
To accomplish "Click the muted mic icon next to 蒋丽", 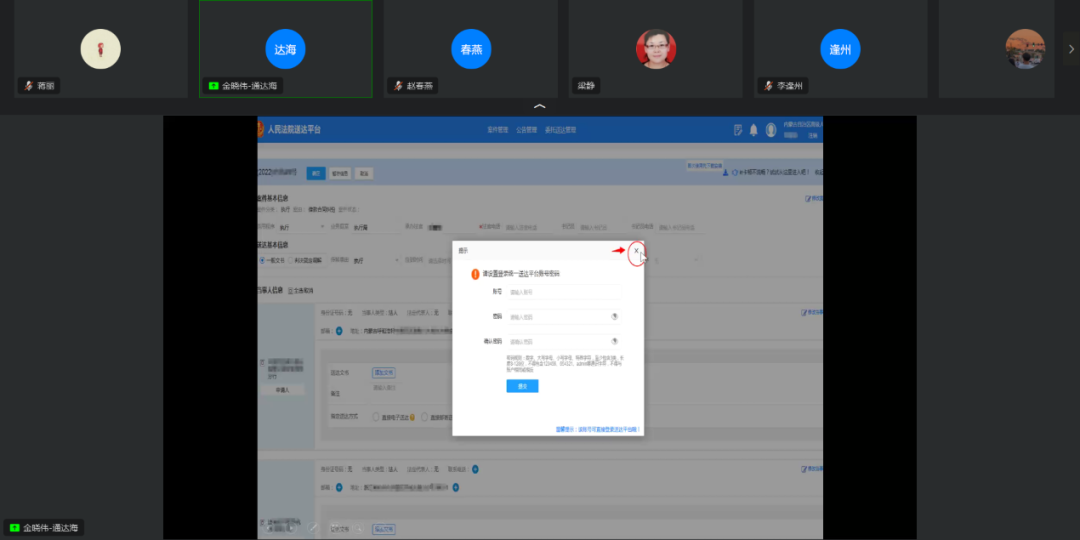I will 28,86.
